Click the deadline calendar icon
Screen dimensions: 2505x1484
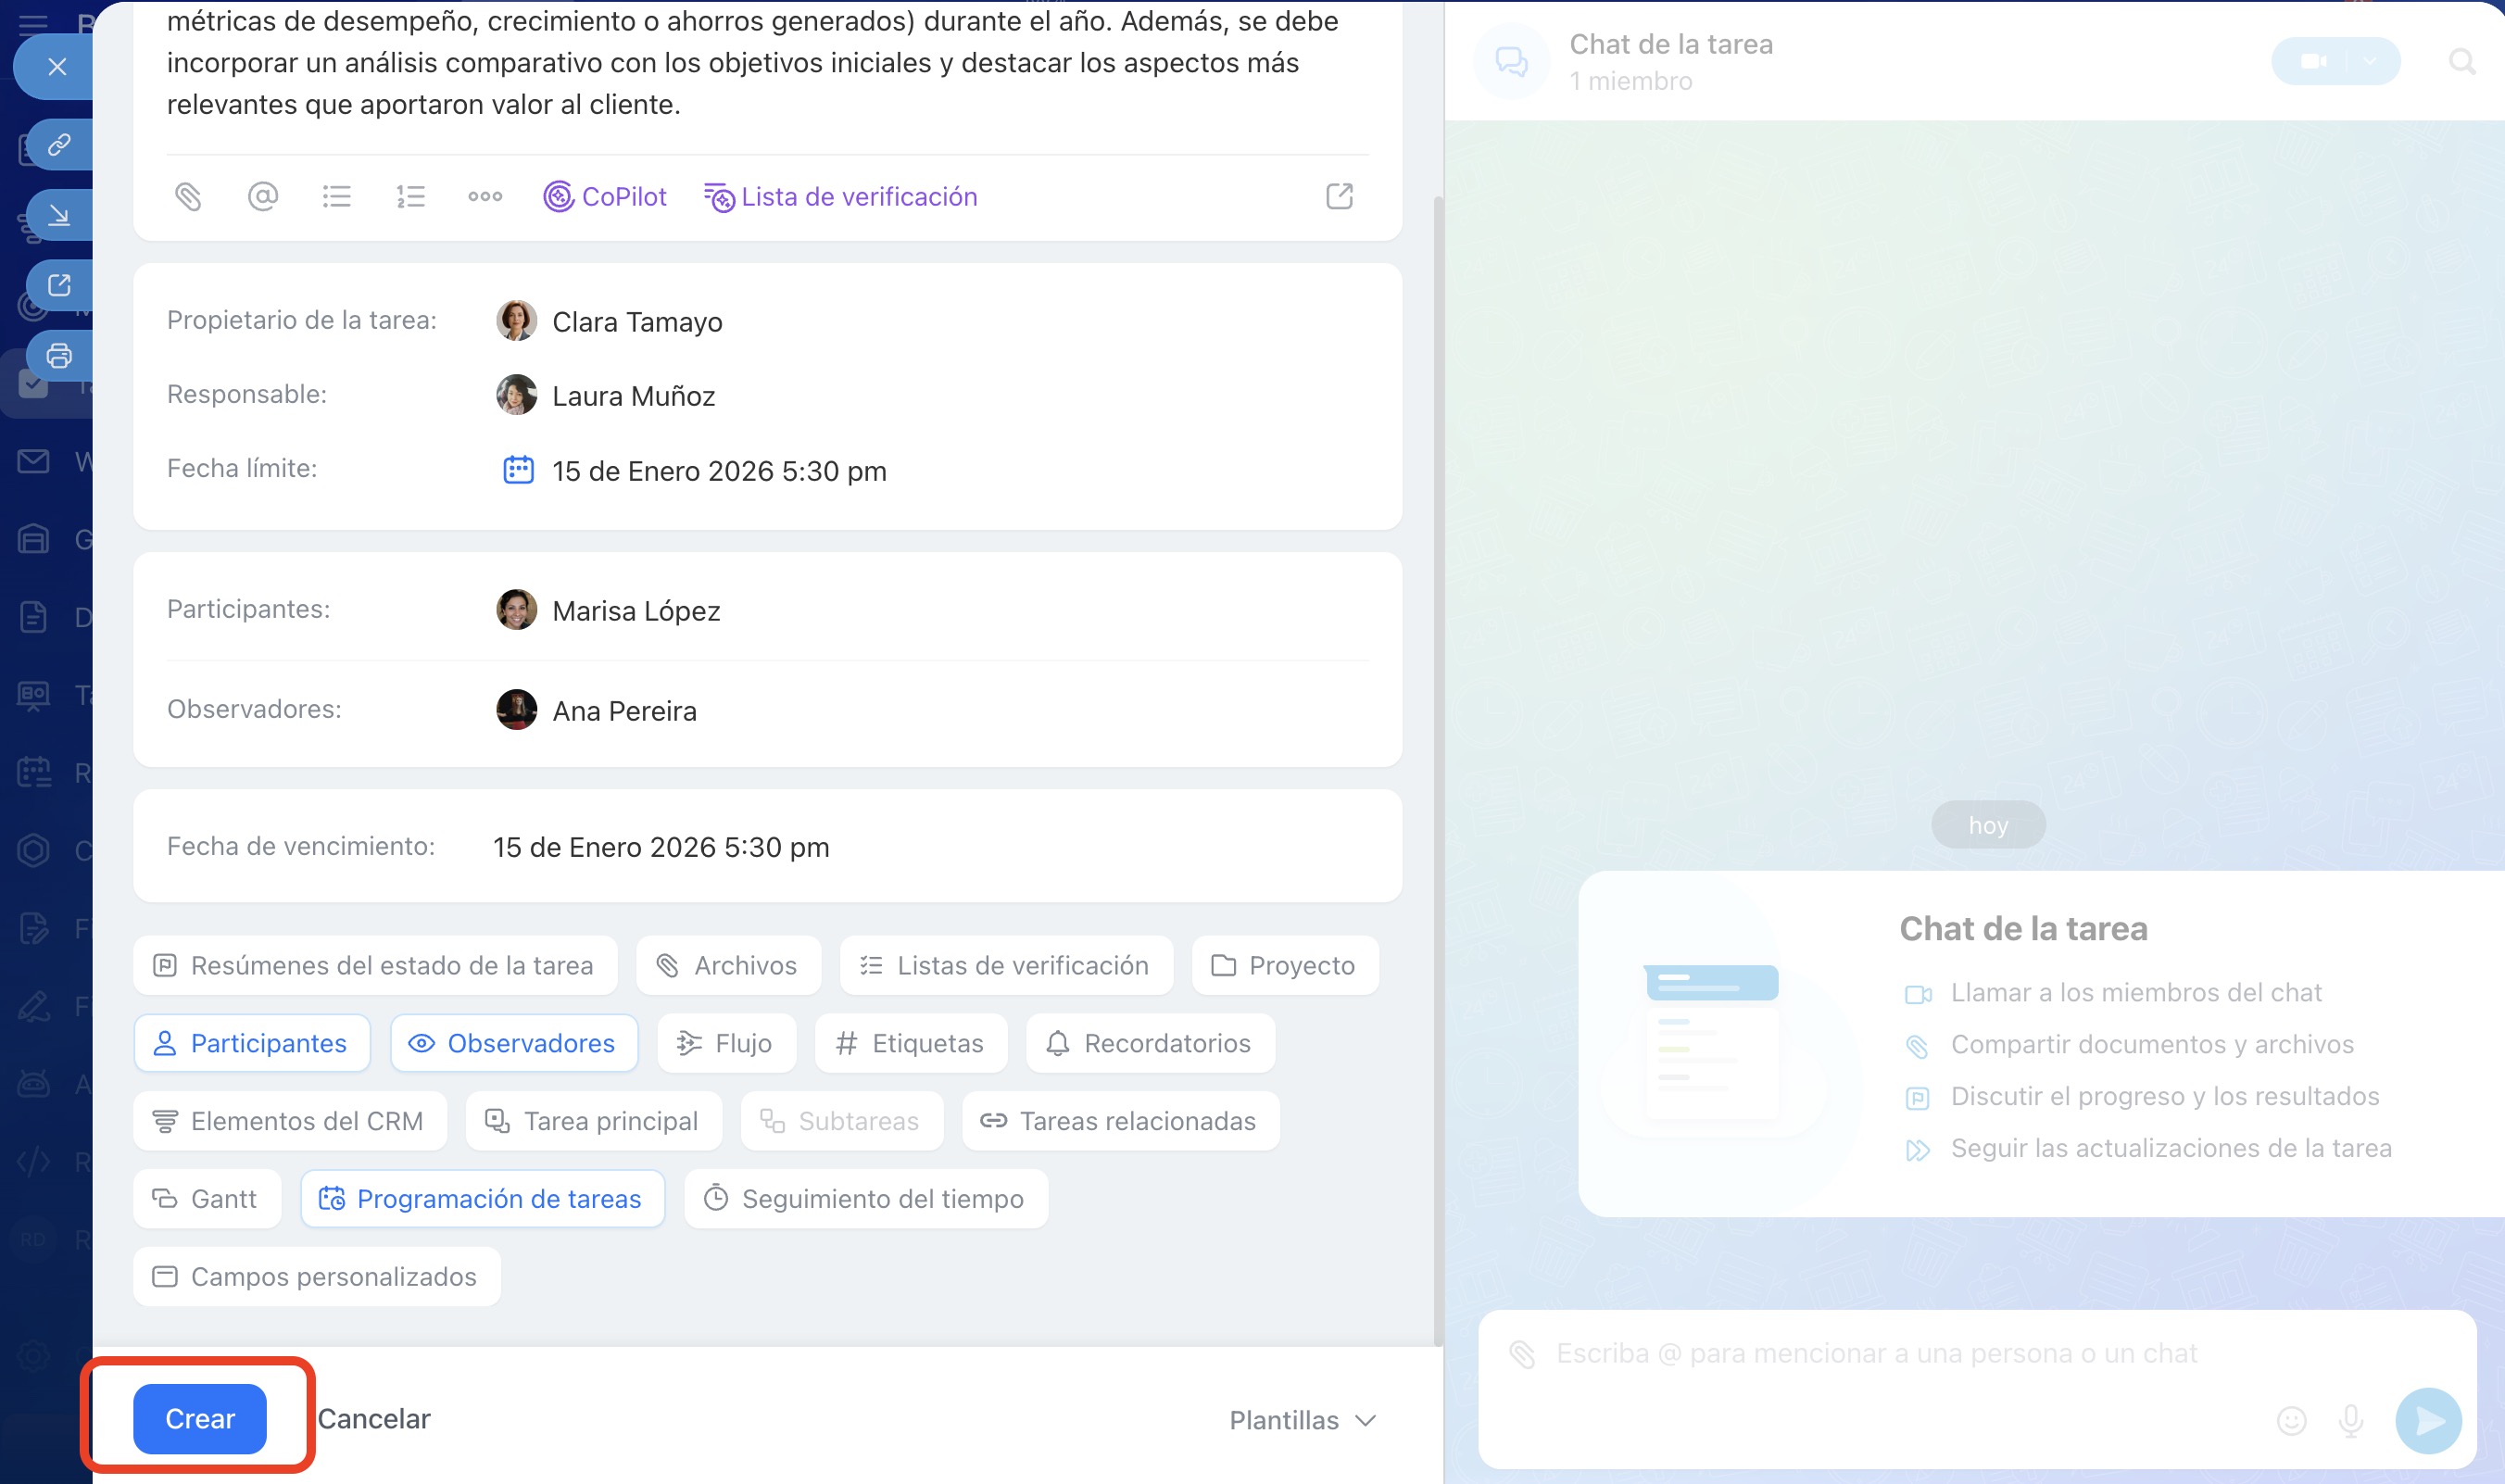[x=517, y=470]
